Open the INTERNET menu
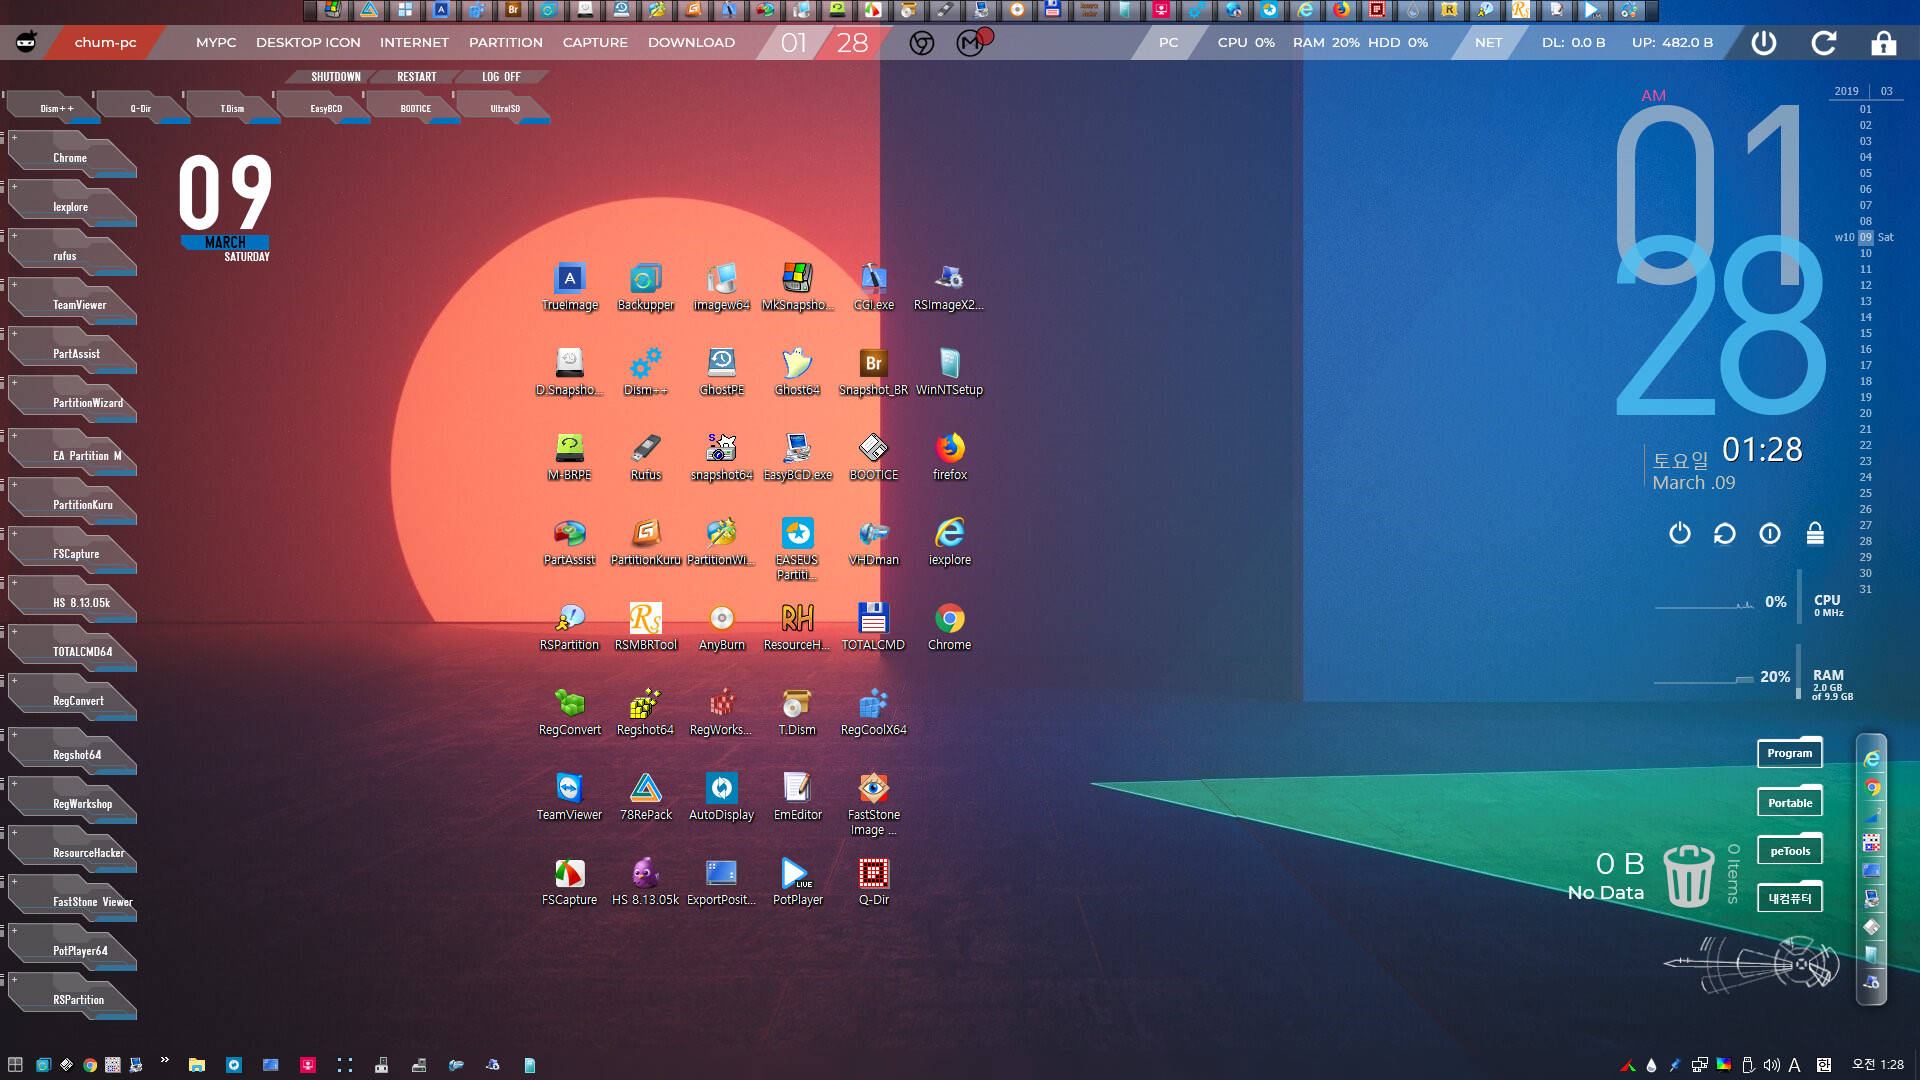This screenshot has width=1920, height=1080. (x=414, y=42)
